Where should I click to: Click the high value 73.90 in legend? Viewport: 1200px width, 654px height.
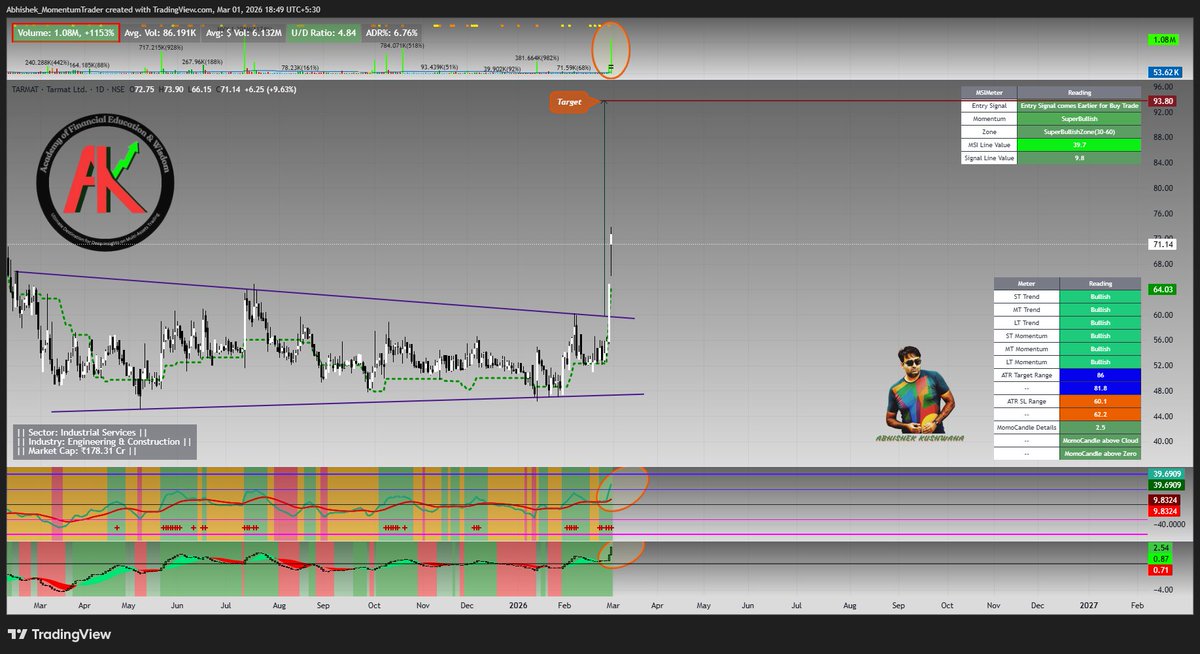pos(174,89)
